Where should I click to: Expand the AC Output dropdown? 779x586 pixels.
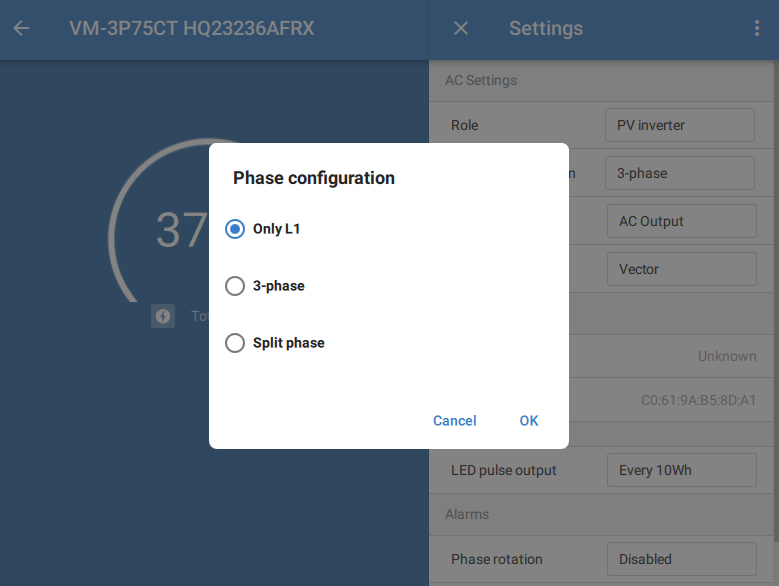click(680, 221)
